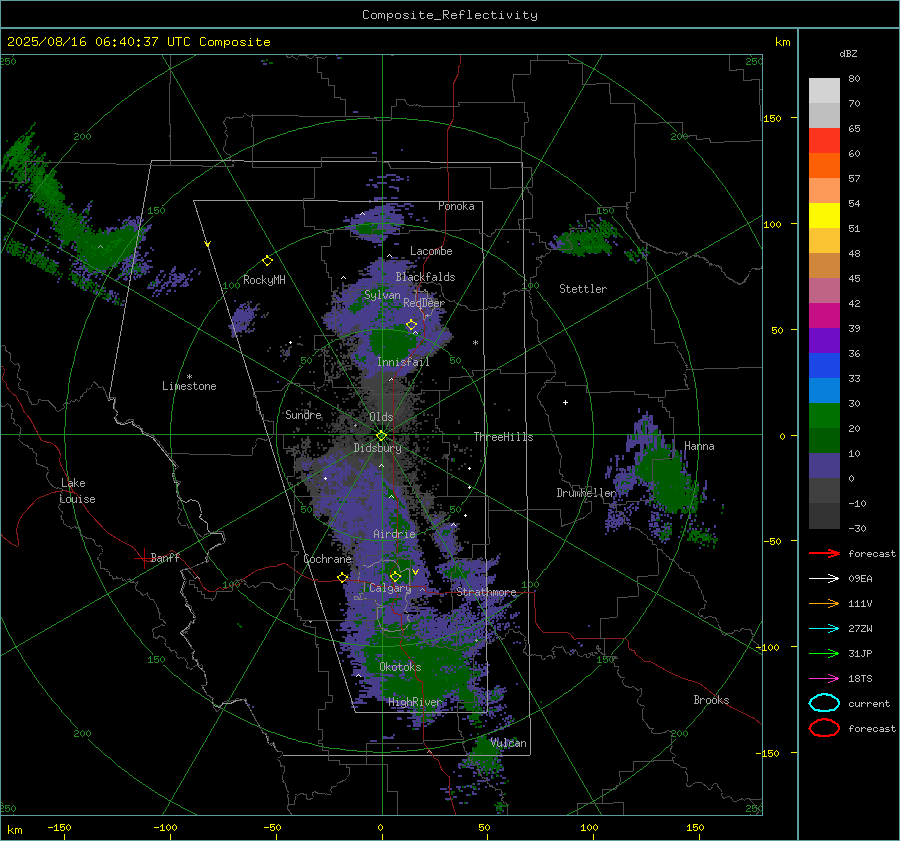The image size is (900, 841).
Task: Pick the dark orange 60 dBZ swatch
Action: click(x=824, y=165)
